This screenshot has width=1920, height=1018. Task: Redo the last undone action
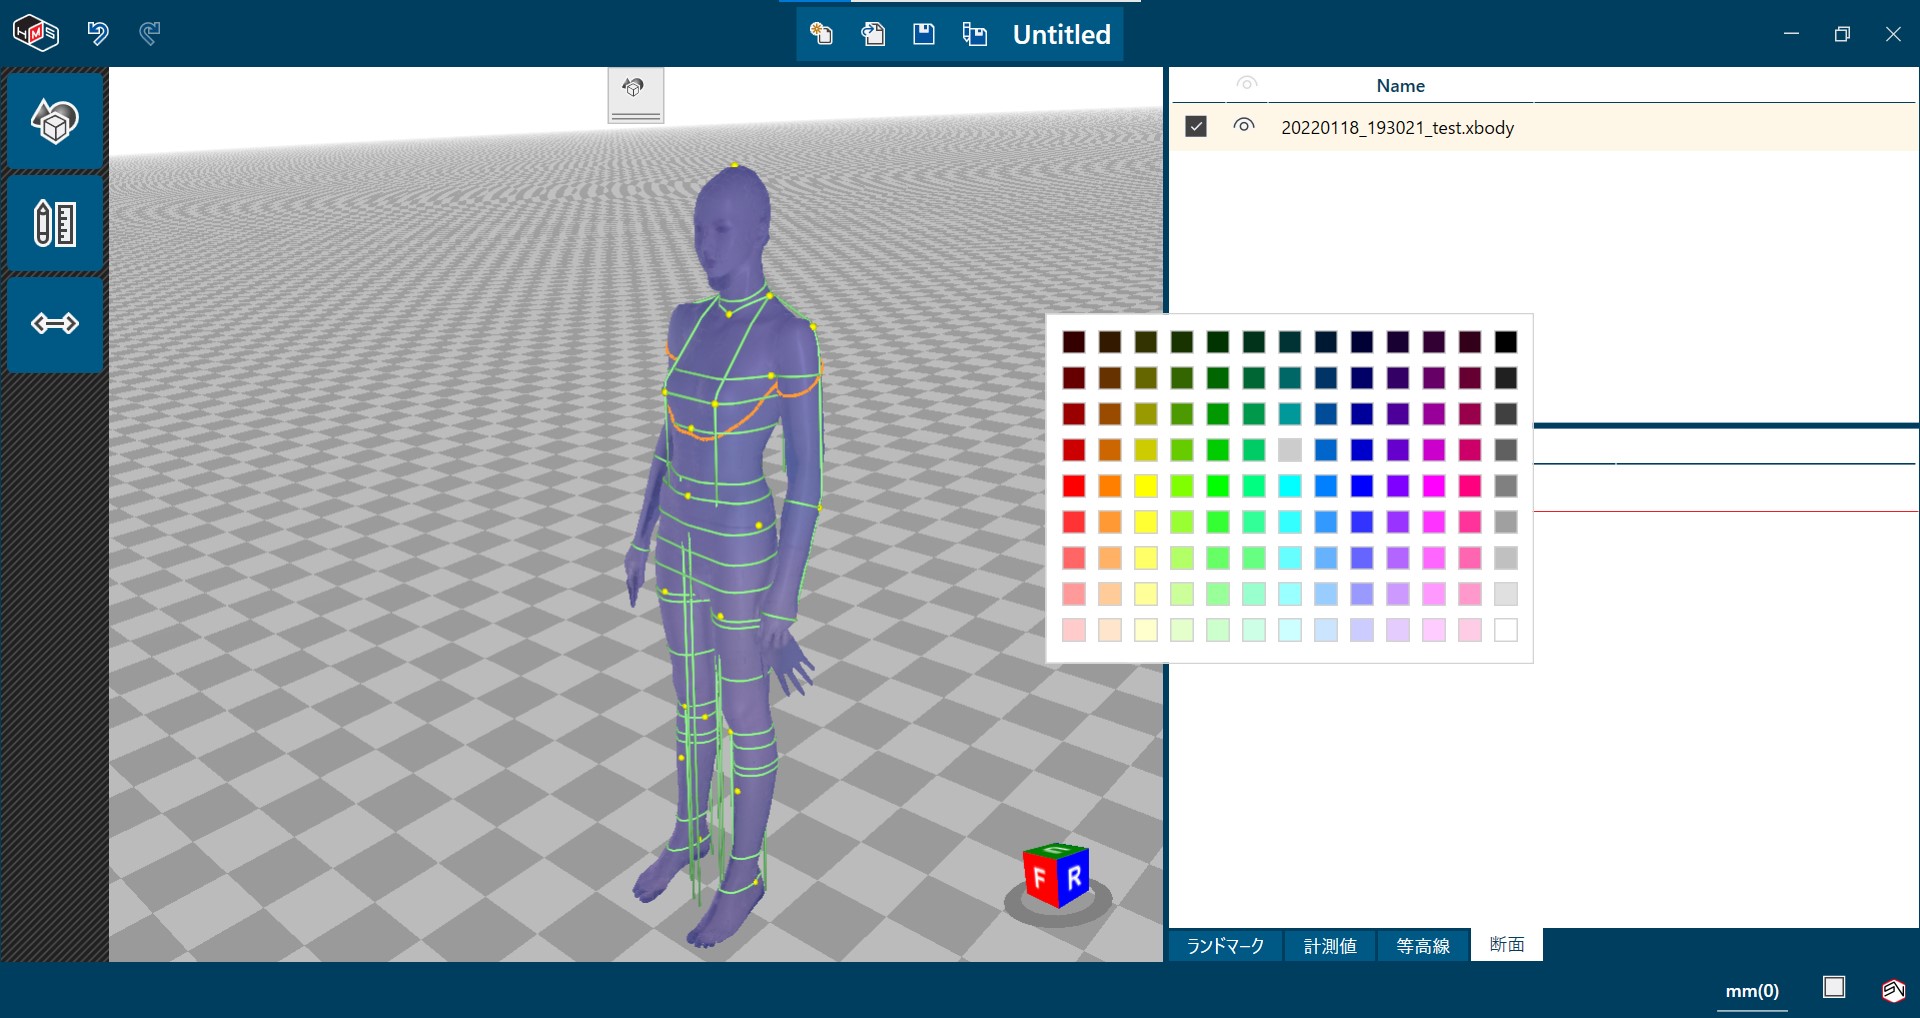(x=150, y=34)
